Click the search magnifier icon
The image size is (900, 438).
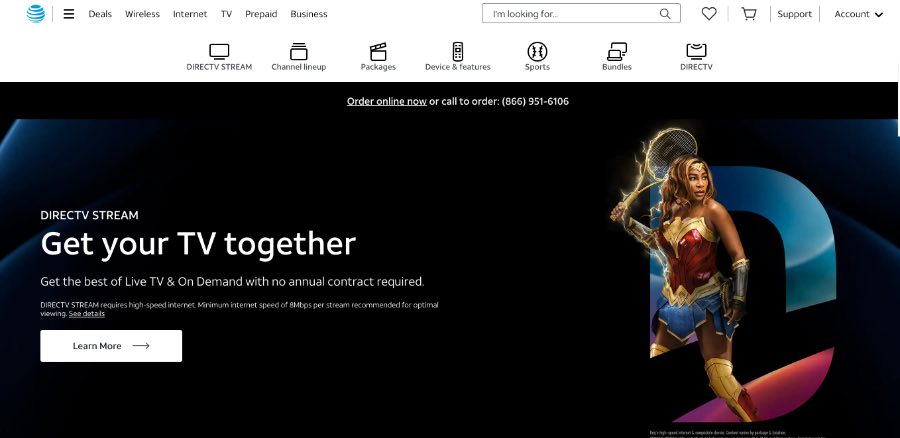coord(665,14)
